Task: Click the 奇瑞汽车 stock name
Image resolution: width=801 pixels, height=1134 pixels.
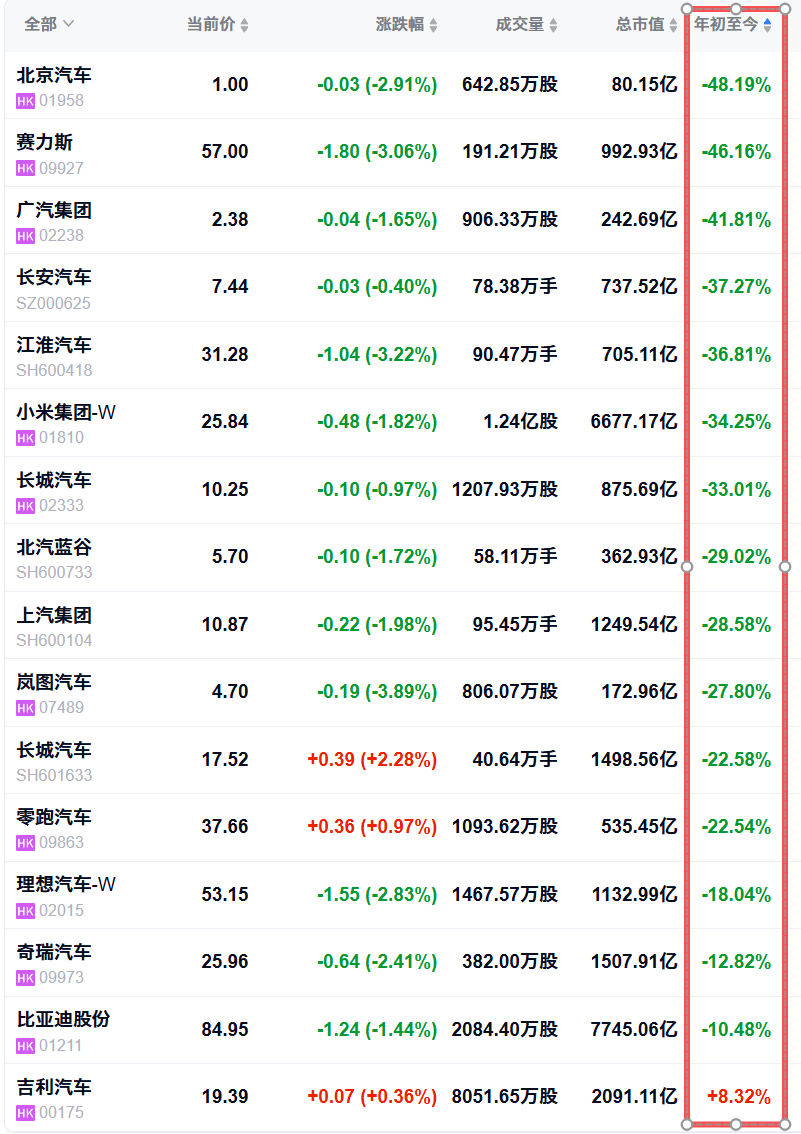Action: (x=54, y=952)
